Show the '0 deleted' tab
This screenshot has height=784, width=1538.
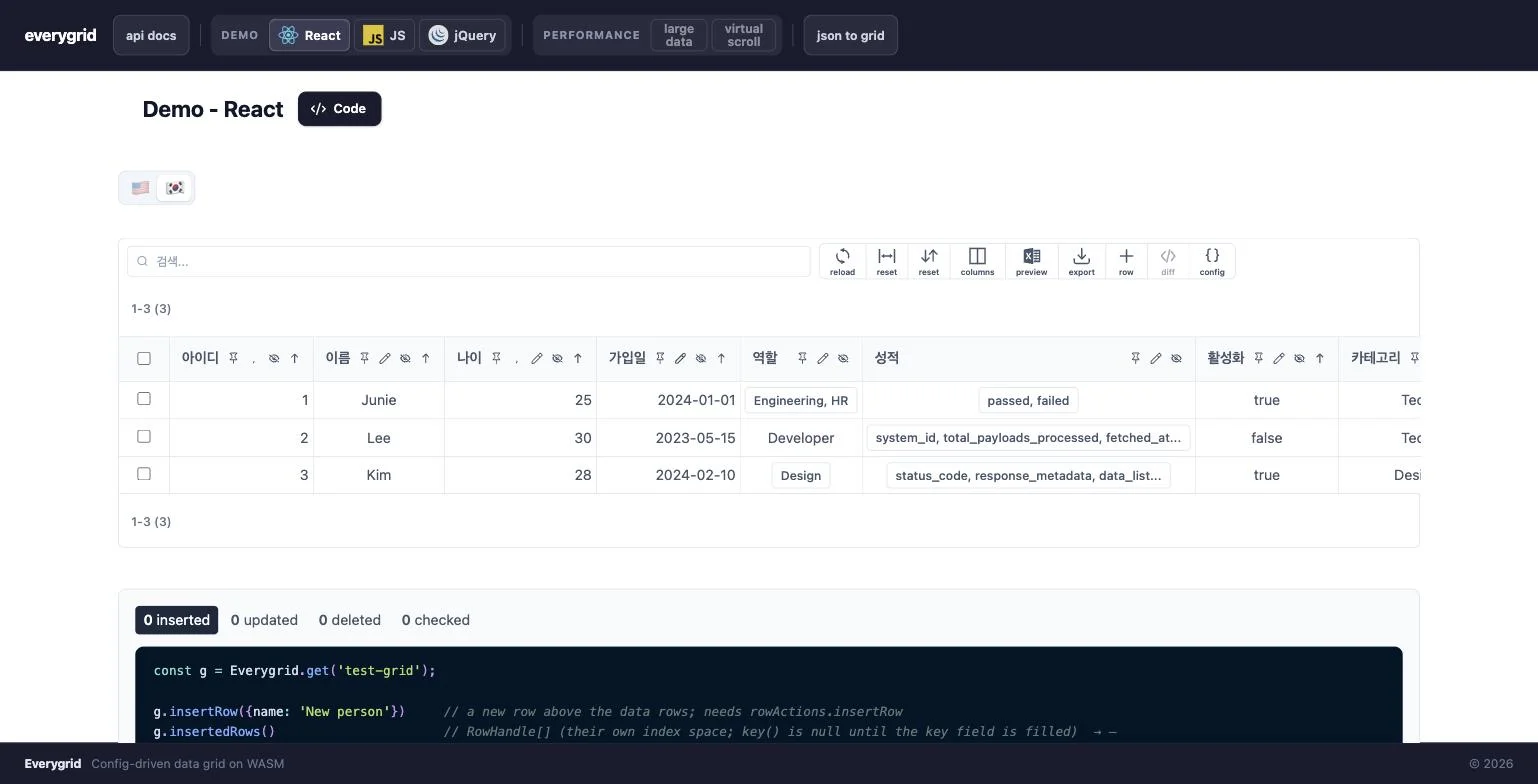coord(350,620)
